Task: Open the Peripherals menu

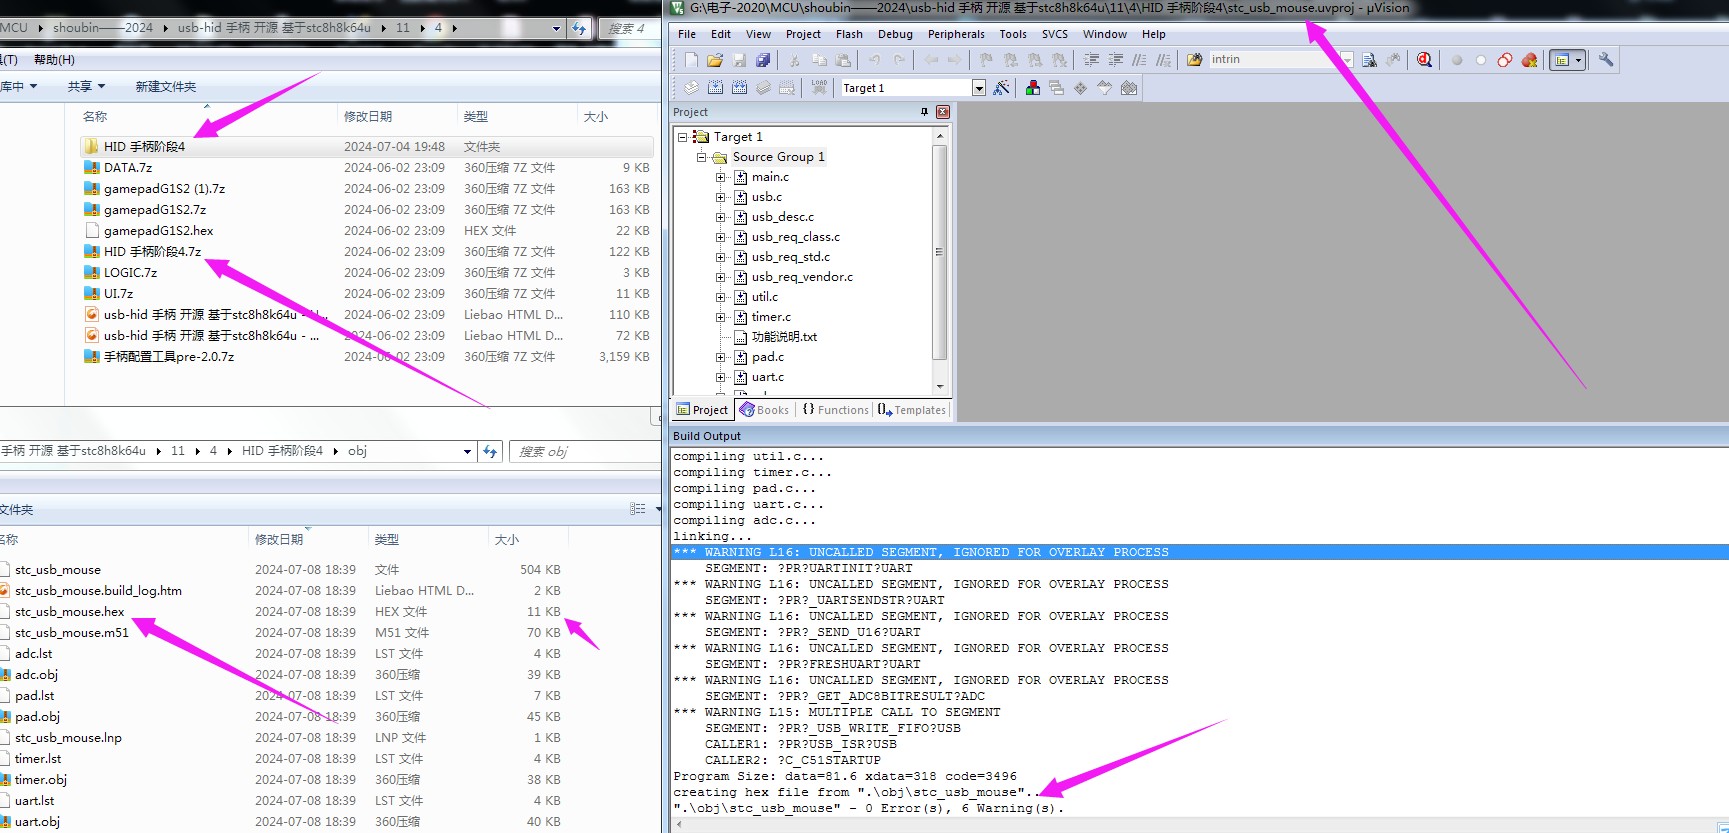Action: [x=956, y=34]
